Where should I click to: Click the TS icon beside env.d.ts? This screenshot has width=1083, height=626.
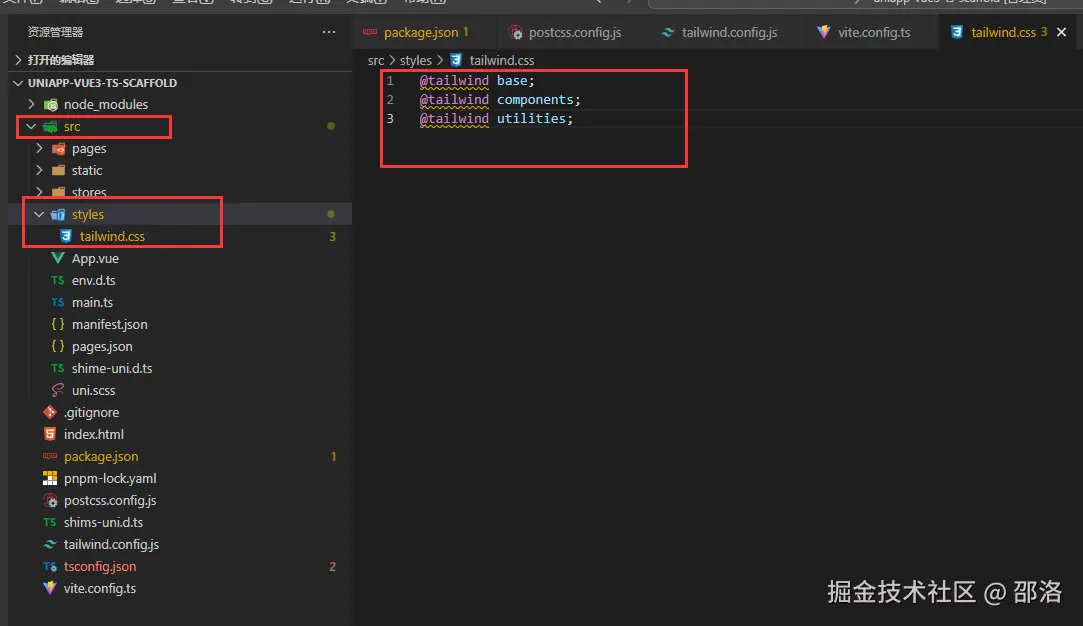click(58, 281)
